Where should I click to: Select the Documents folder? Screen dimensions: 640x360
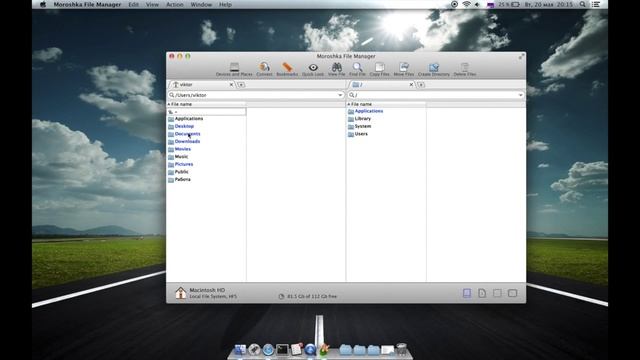[207, 134]
